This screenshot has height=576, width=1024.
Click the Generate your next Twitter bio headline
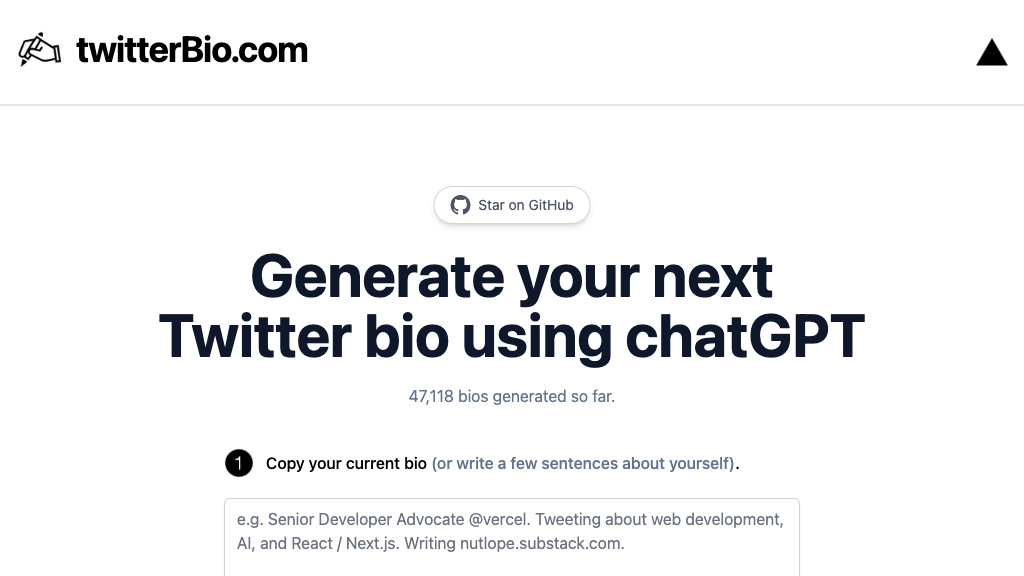coord(511,305)
